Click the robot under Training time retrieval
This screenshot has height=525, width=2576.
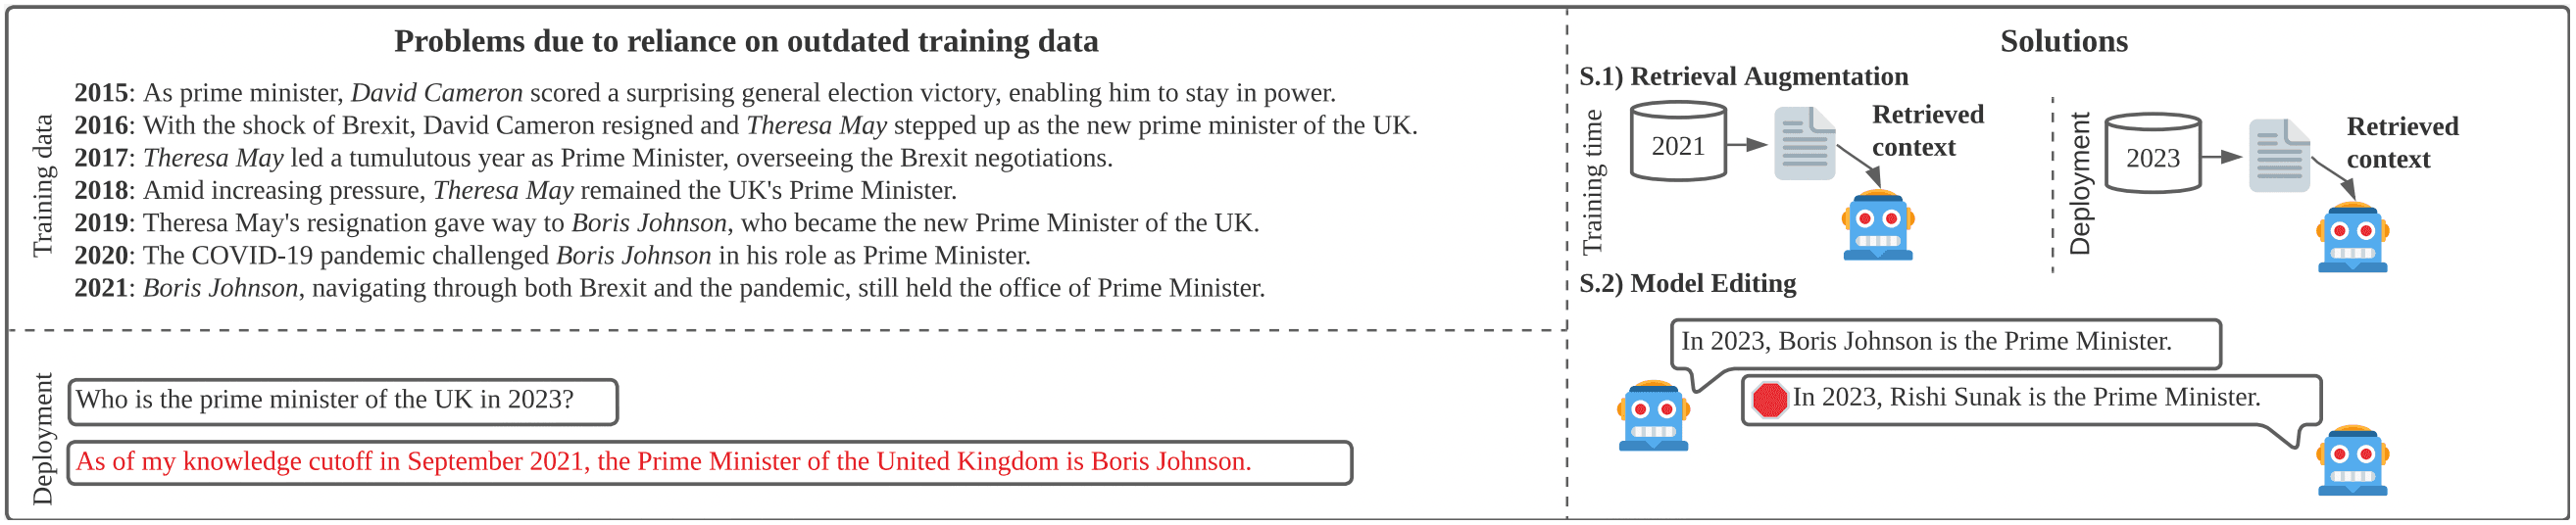[1878, 225]
